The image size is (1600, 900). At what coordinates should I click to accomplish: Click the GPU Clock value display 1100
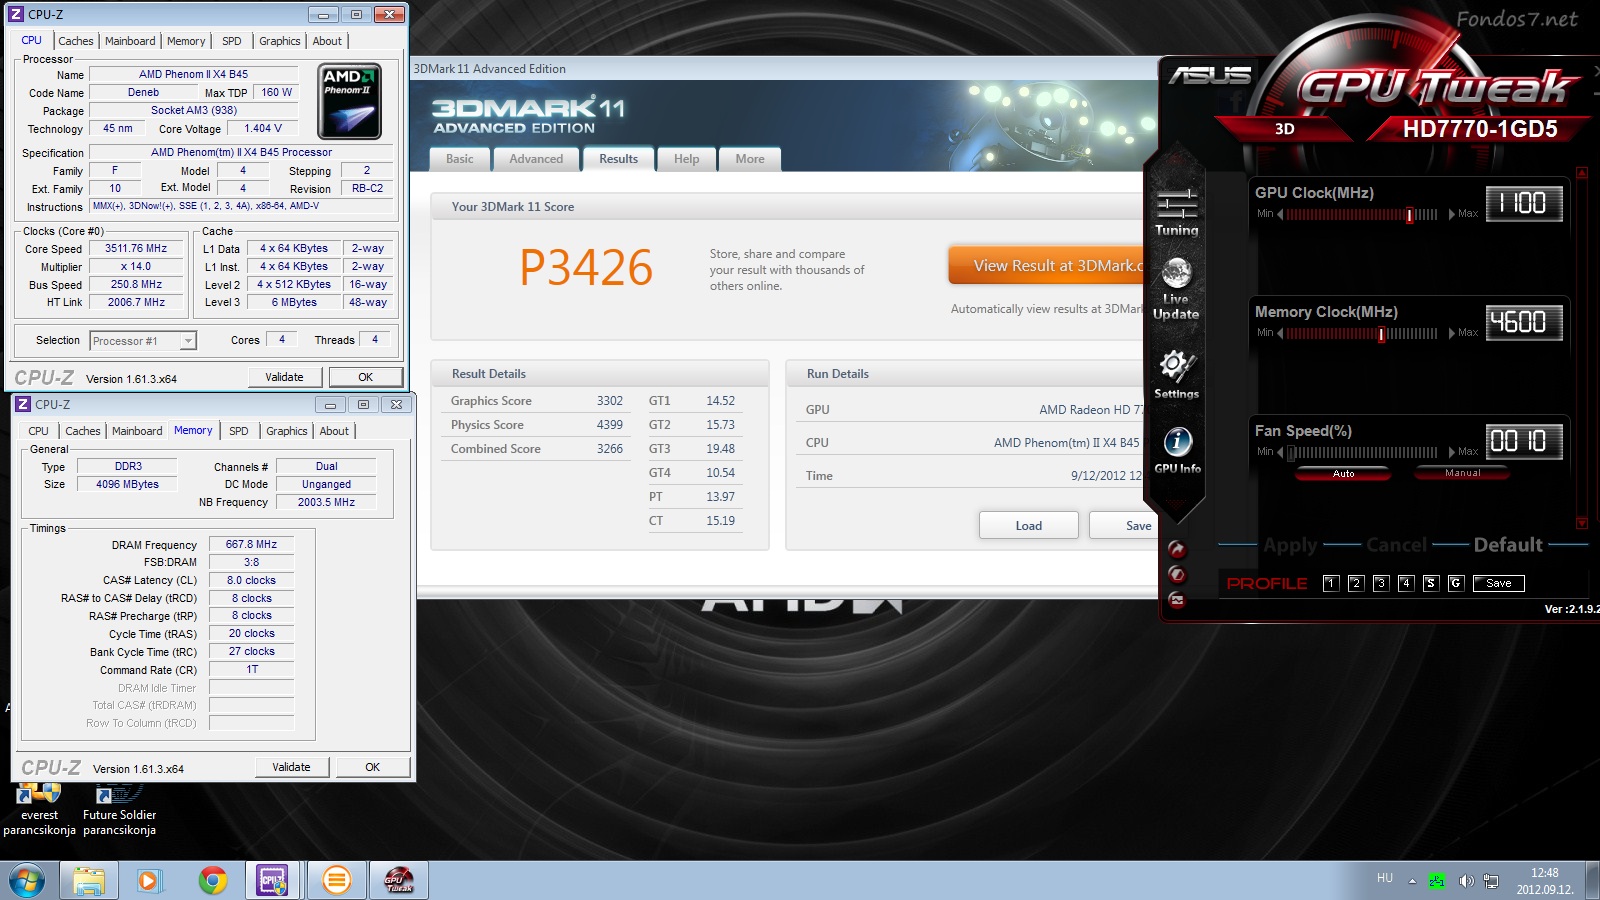coord(1523,204)
